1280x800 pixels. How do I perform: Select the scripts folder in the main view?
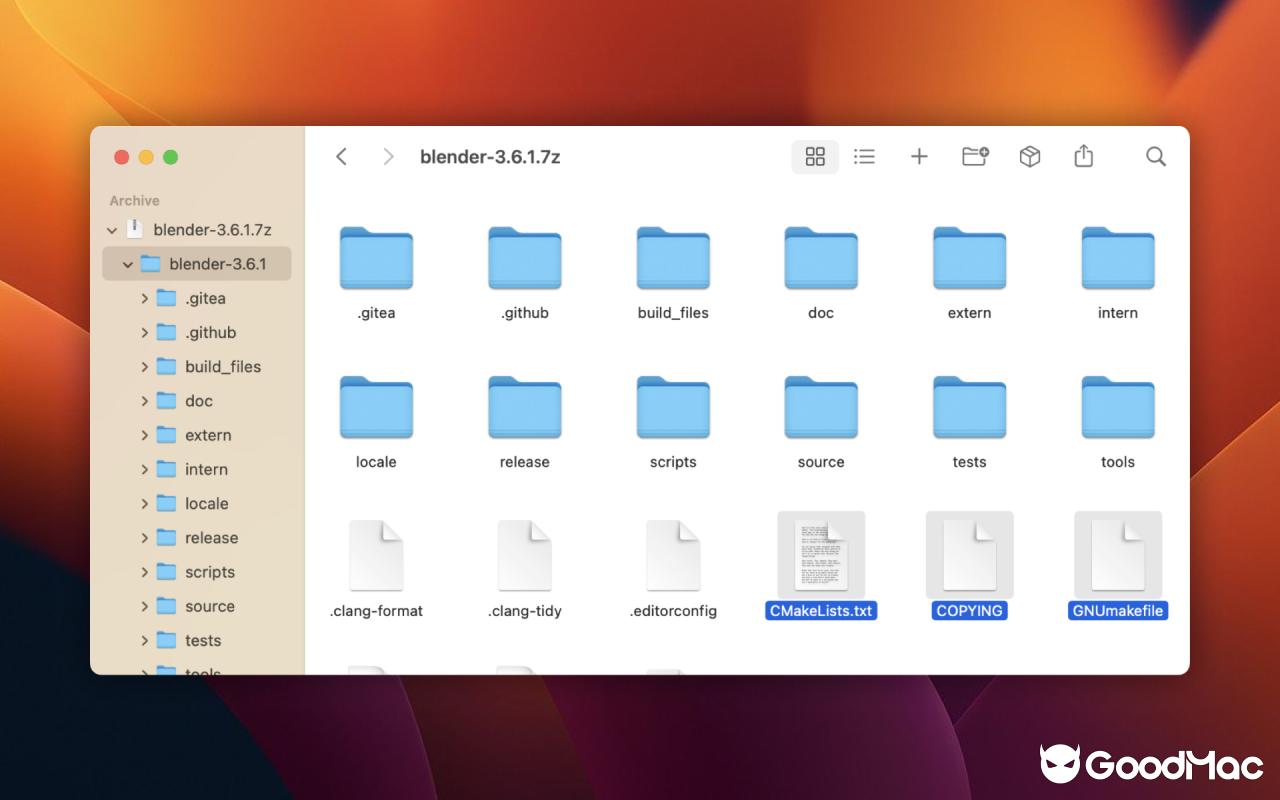673,408
